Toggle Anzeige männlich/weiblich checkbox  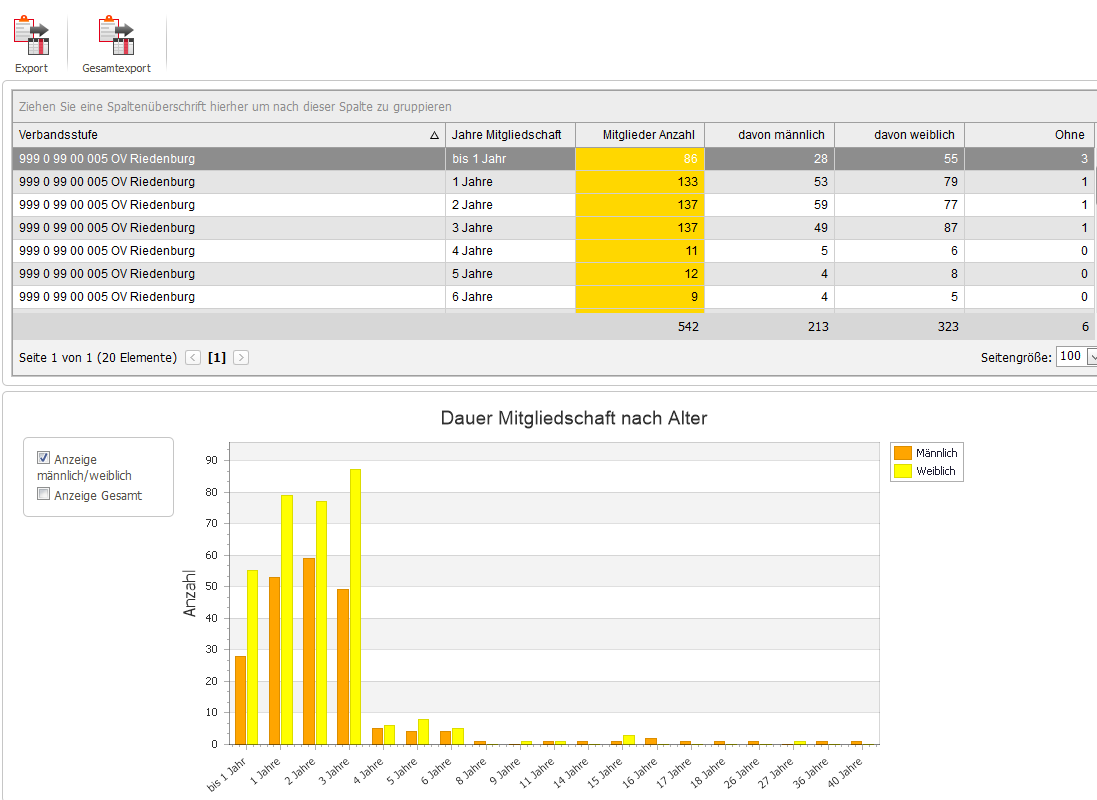tap(43, 458)
